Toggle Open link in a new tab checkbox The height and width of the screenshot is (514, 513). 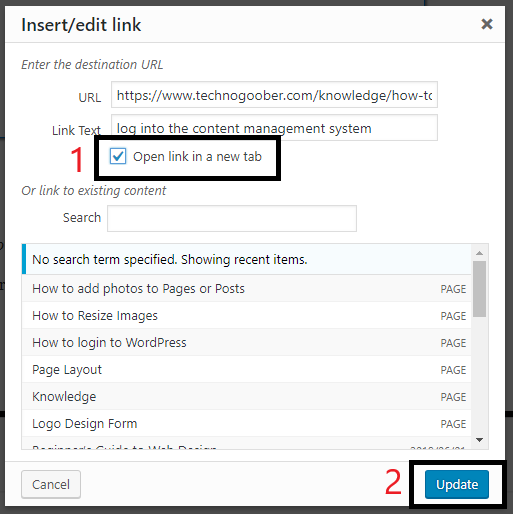pos(118,156)
